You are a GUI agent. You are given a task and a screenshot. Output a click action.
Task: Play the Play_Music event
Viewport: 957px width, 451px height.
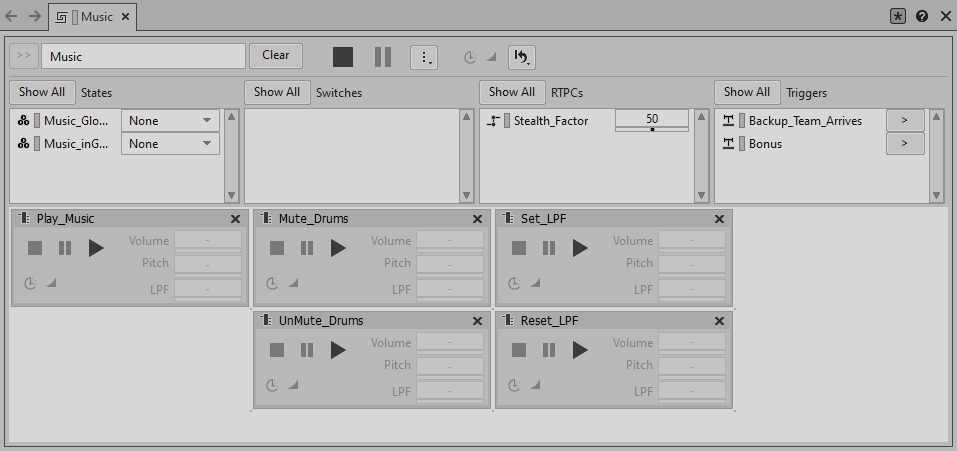coord(96,248)
